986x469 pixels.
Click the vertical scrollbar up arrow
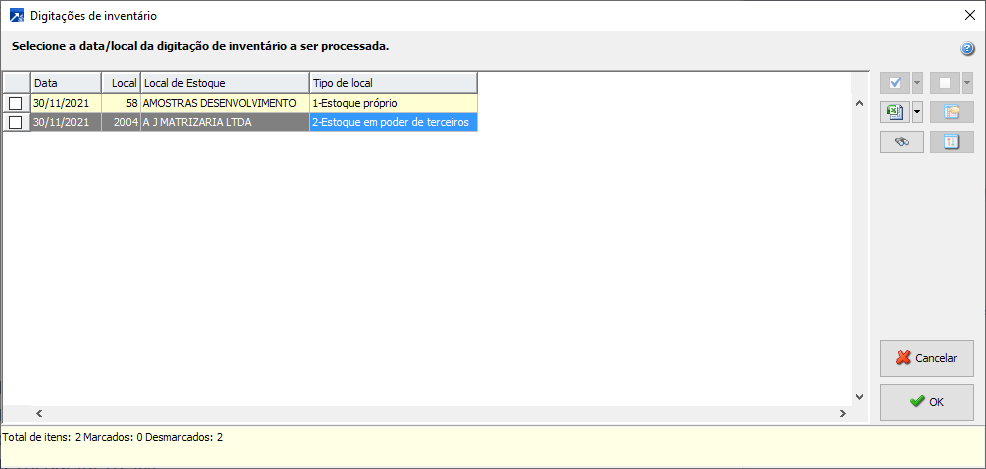tap(860, 102)
